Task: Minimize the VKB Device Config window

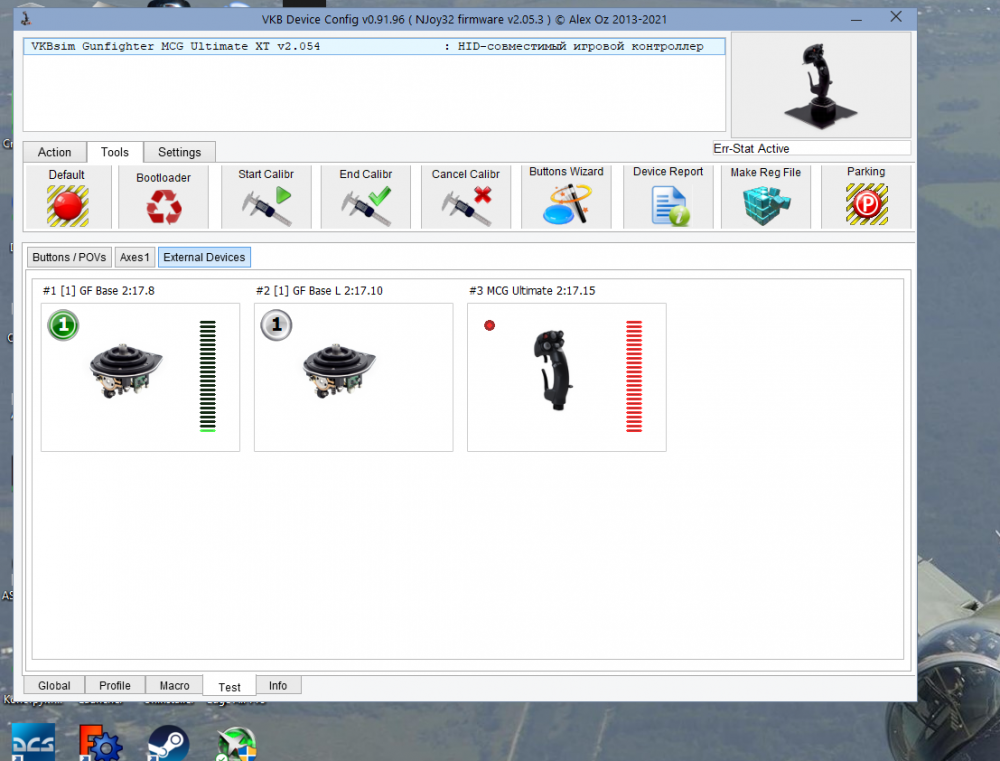Action: (857, 19)
